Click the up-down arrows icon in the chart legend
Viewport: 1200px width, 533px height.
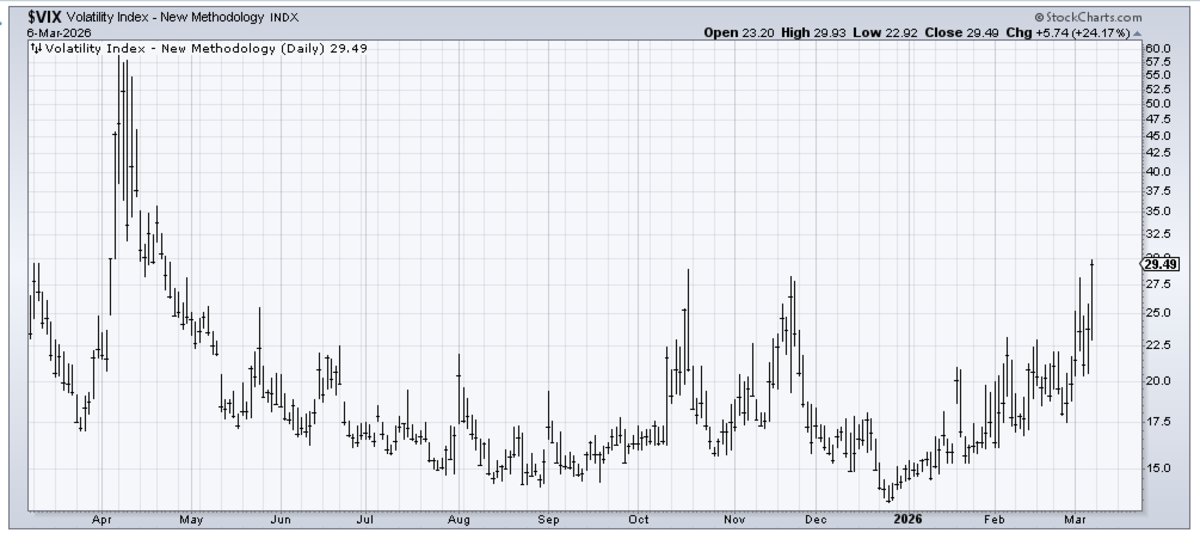(x=37, y=48)
